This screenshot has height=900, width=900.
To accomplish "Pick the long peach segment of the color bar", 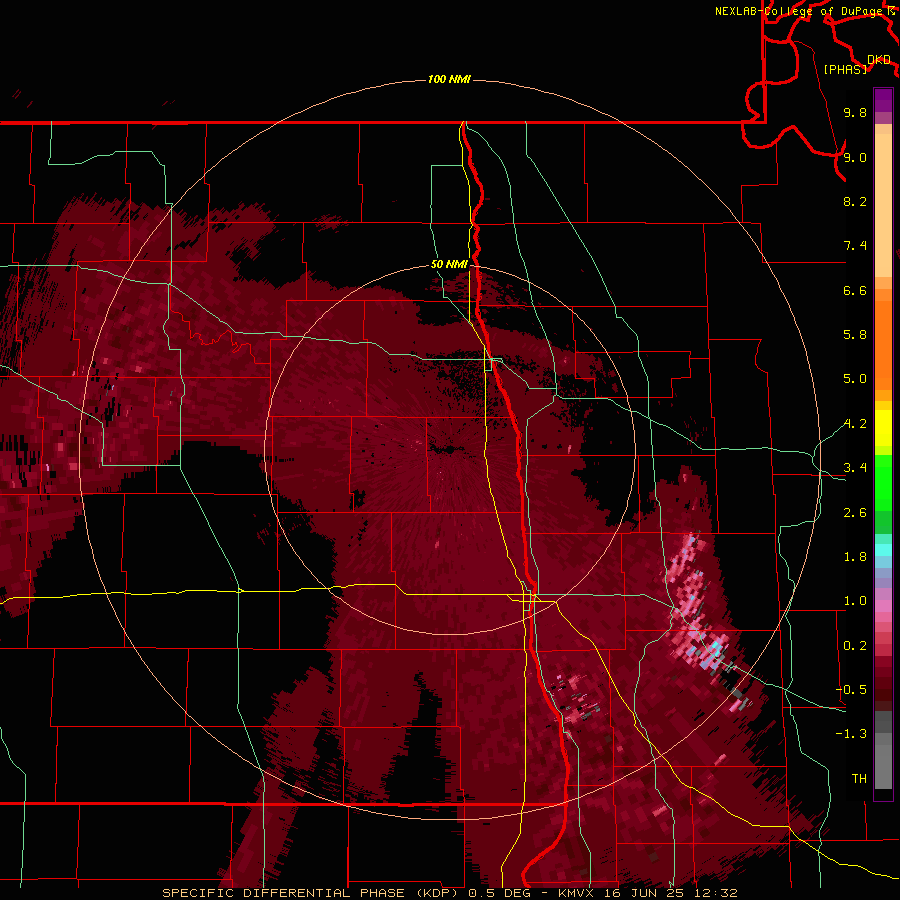I will (883, 205).
